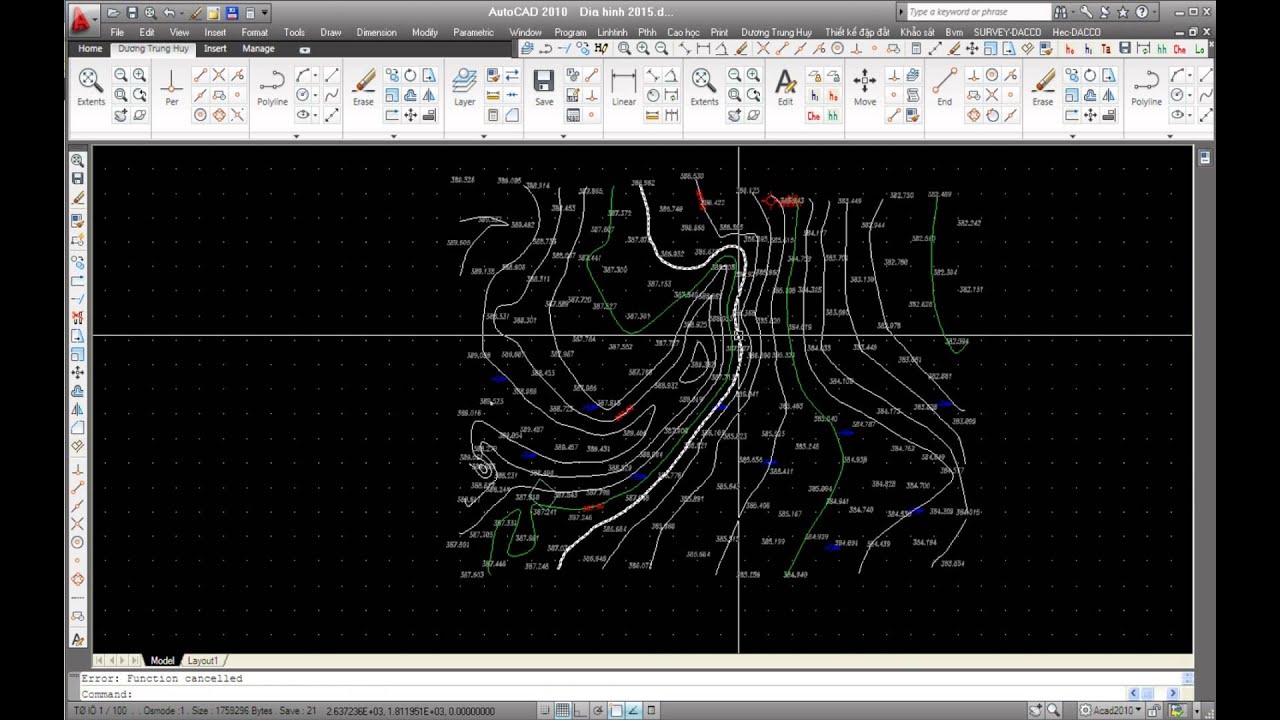Image resolution: width=1280 pixels, height=720 pixels.
Task: Click the Help question mark icon
Action: click(1142, 13)
